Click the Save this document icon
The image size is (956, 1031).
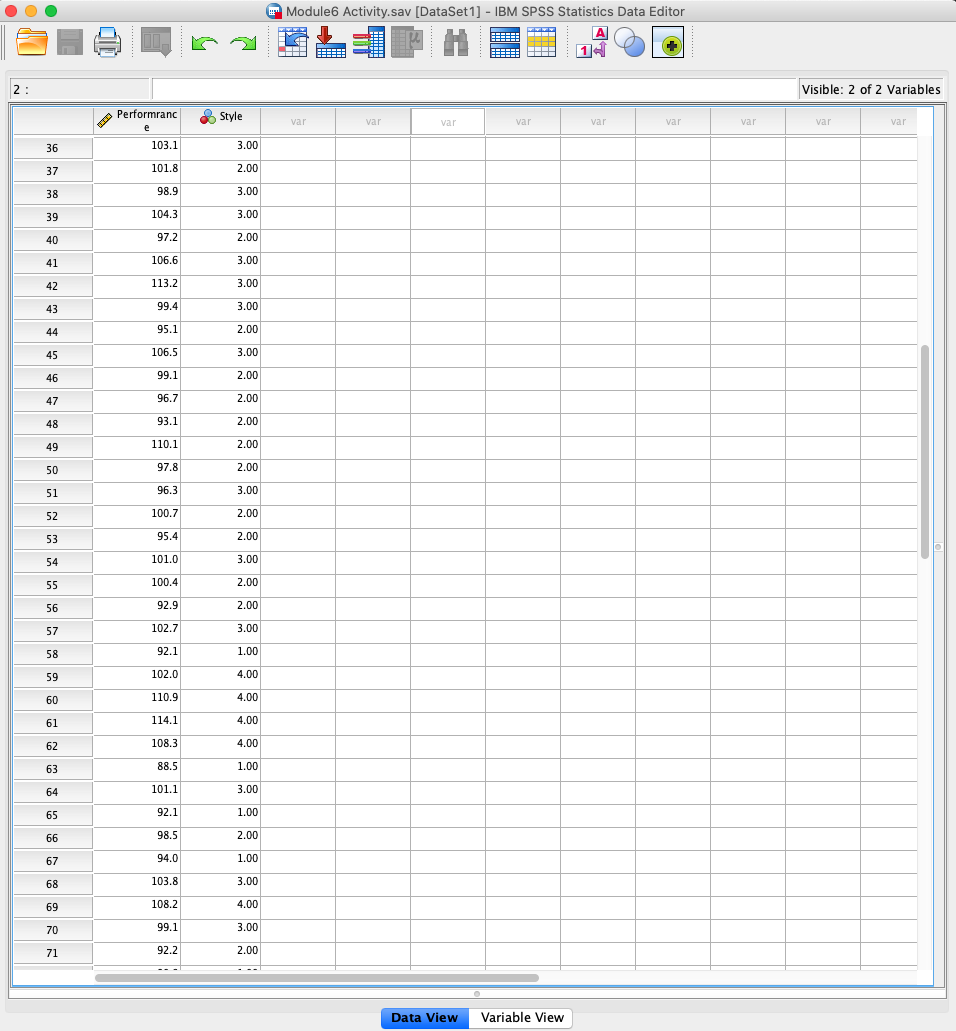click(x=69, y=42)
